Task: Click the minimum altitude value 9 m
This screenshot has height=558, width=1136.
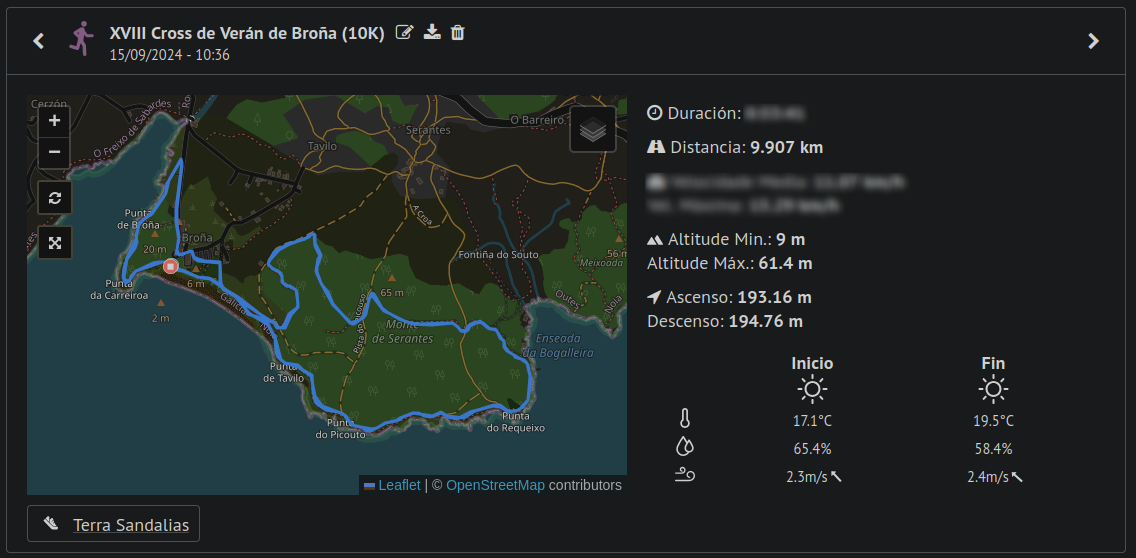Action: [x=790, y=239]
